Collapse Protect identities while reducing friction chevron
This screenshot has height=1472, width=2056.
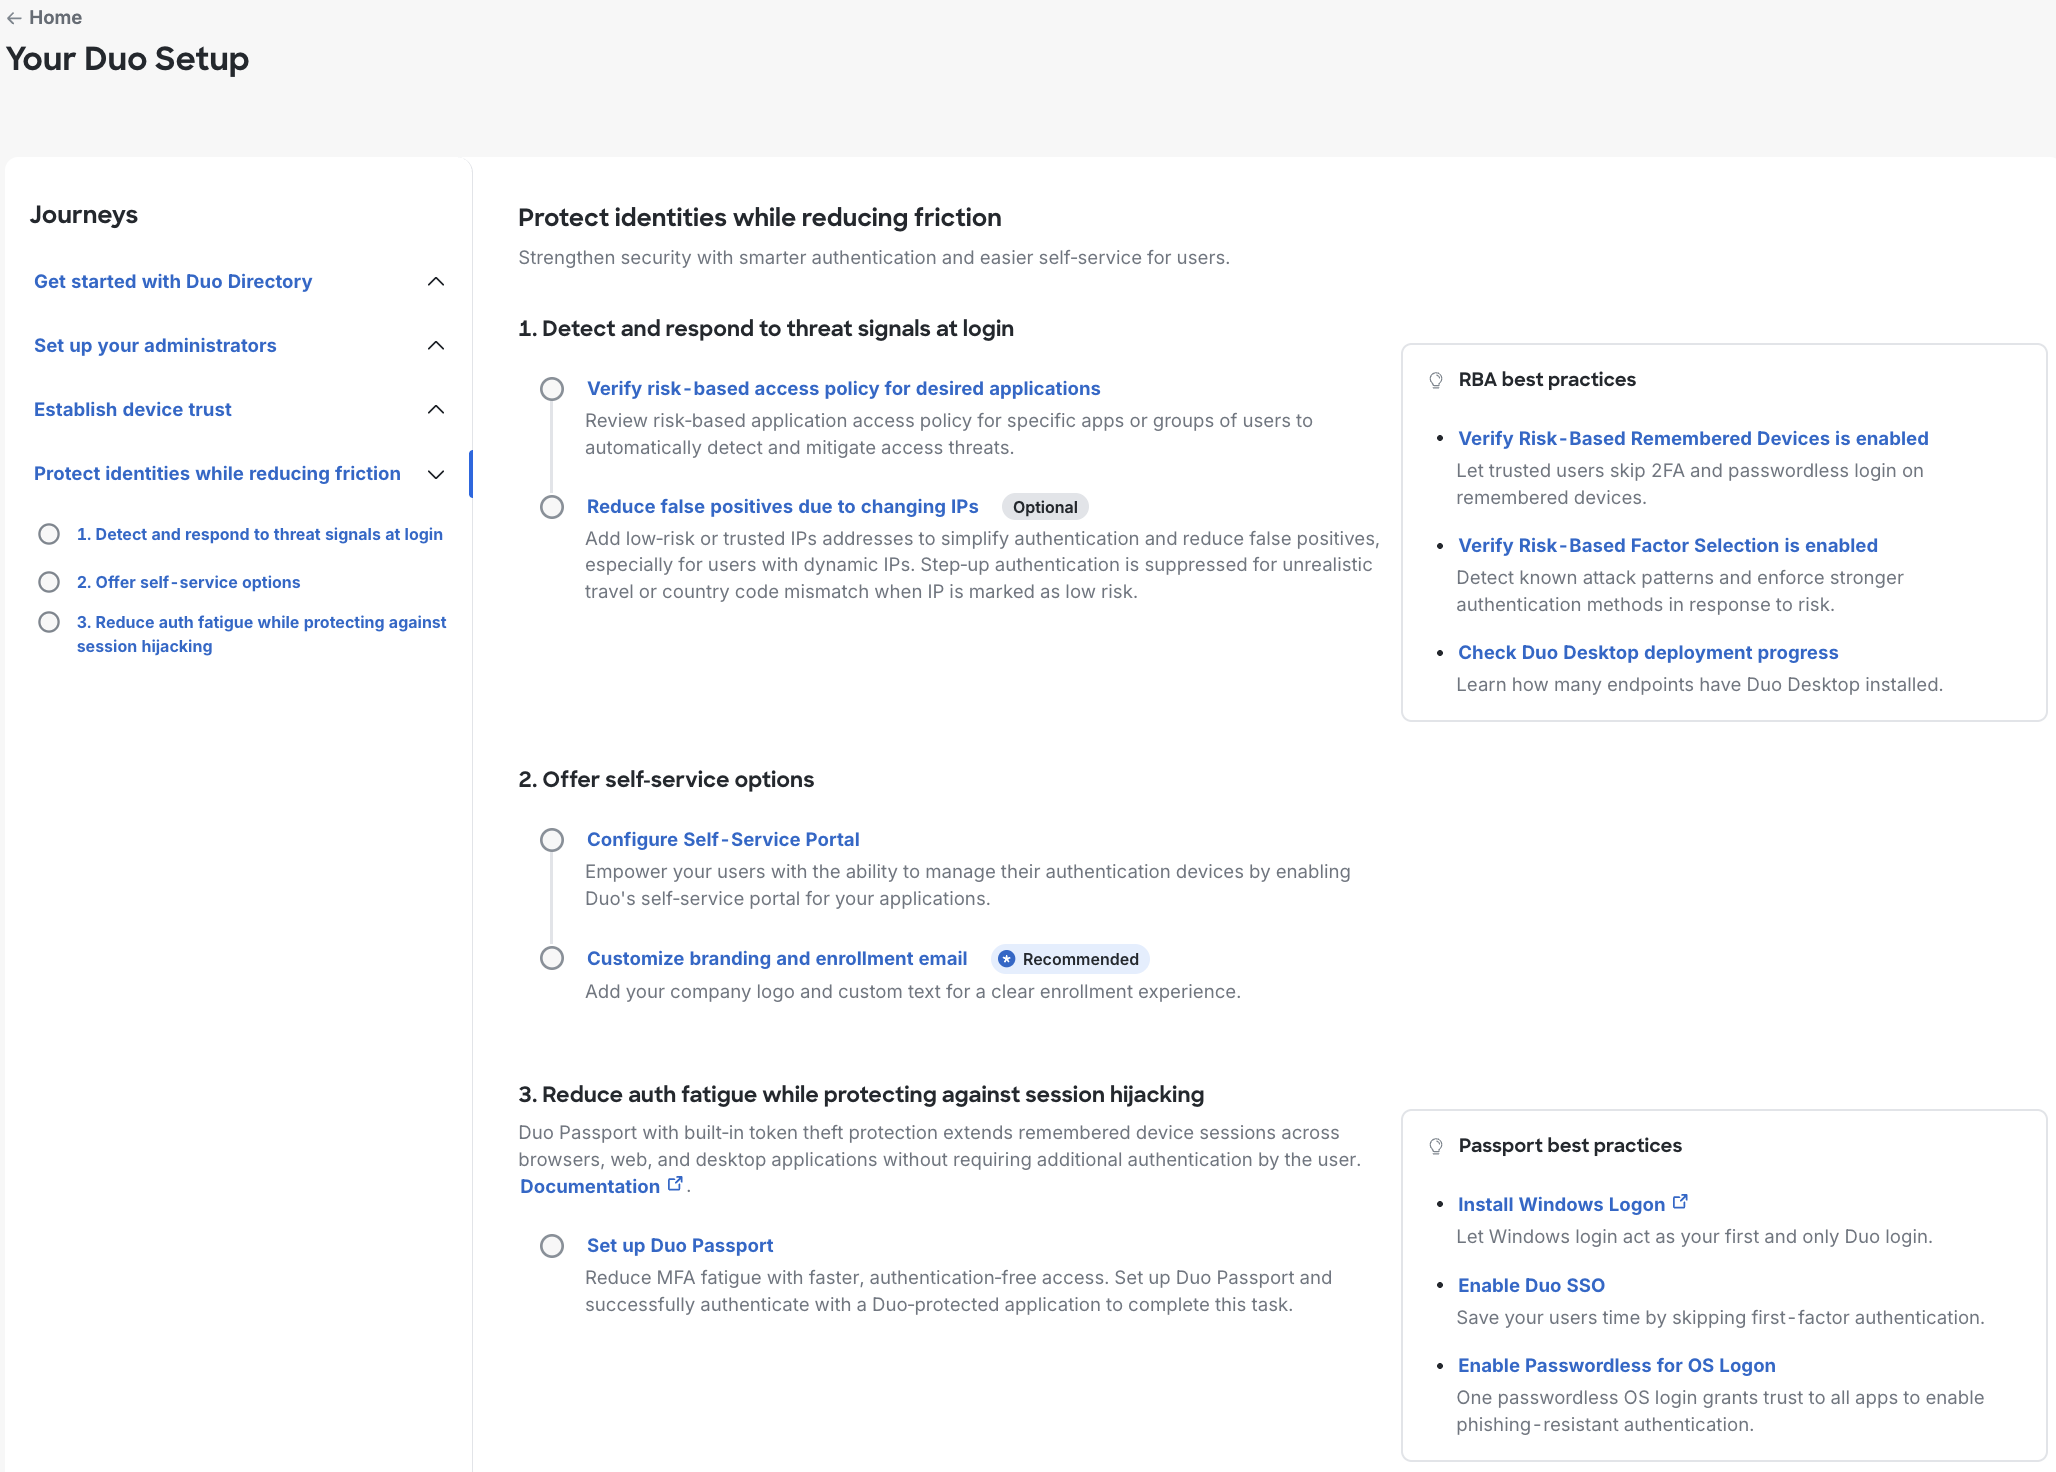pyautogui.click(x=436, y=474)
